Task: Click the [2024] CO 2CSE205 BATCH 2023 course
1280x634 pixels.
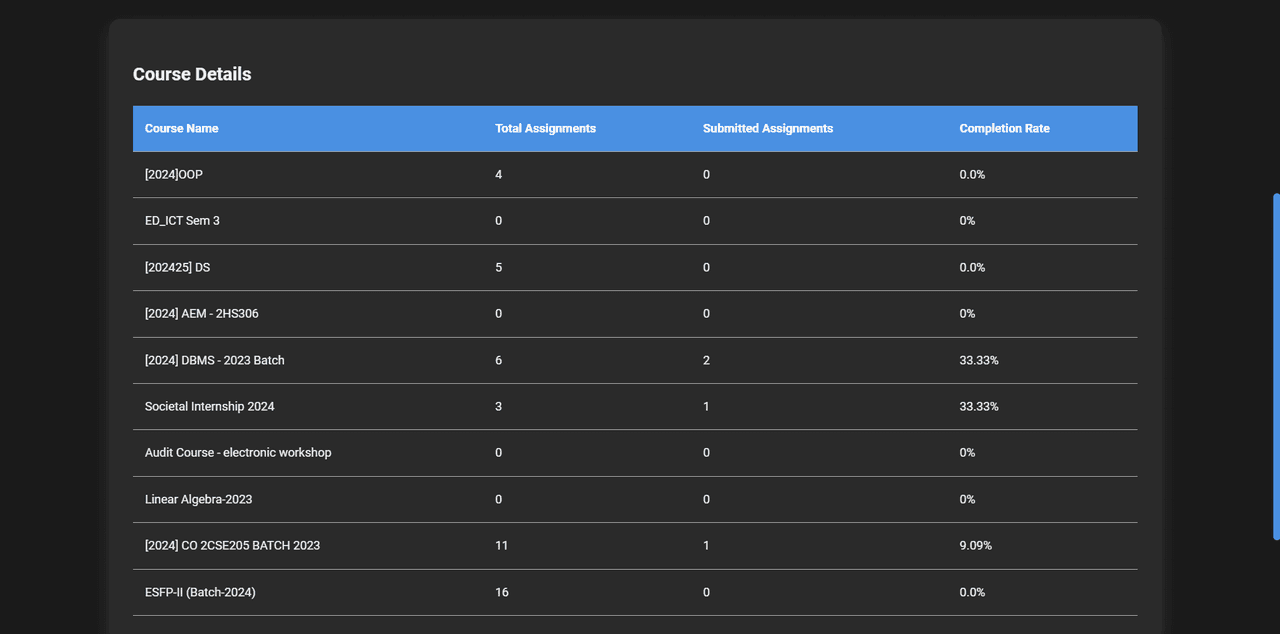Action: coord(232,546)
